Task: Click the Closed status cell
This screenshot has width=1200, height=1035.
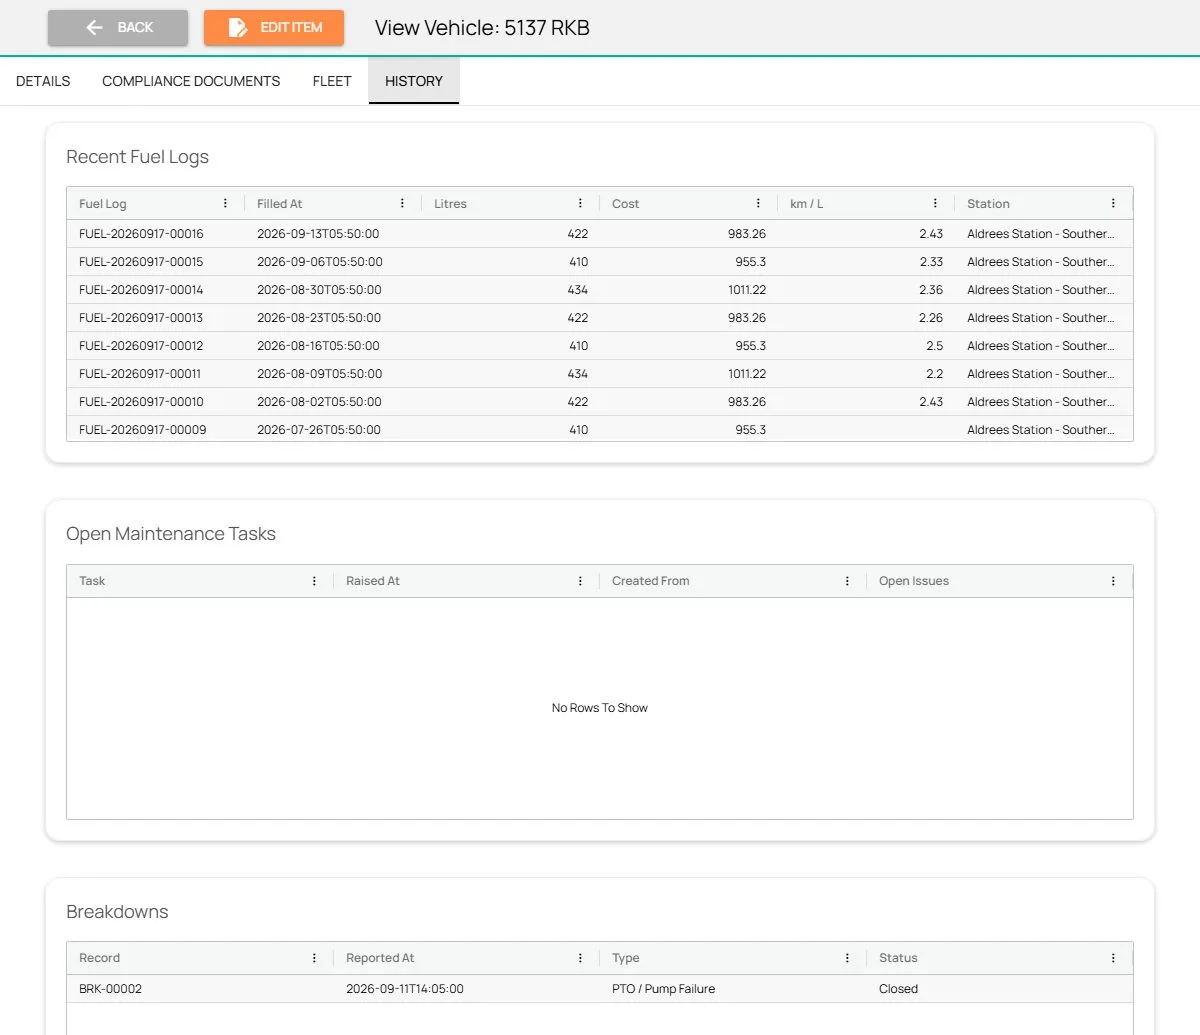Action: point(898,989)
